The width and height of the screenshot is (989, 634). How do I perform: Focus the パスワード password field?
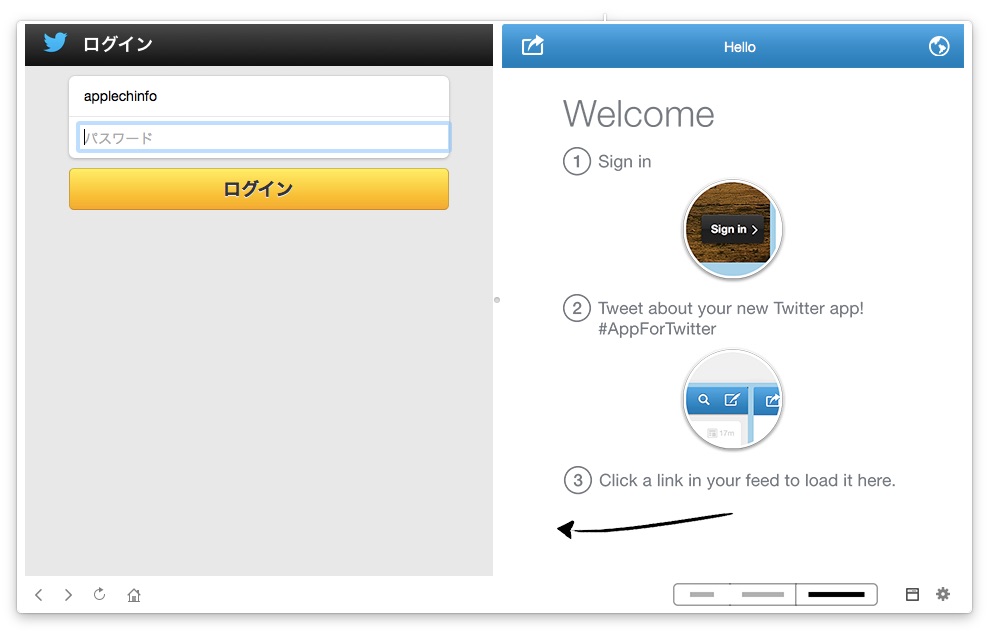click(263, 138)
